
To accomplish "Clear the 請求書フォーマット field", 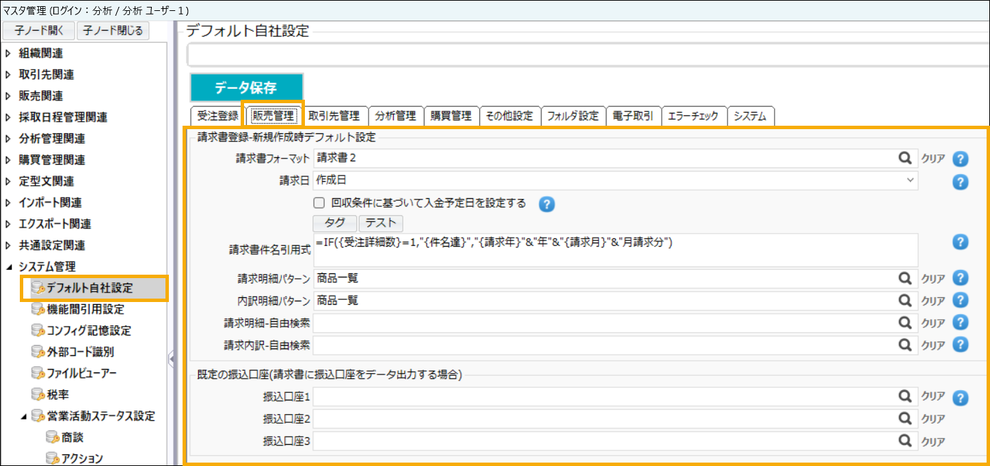I will click(x=933, y=158).
